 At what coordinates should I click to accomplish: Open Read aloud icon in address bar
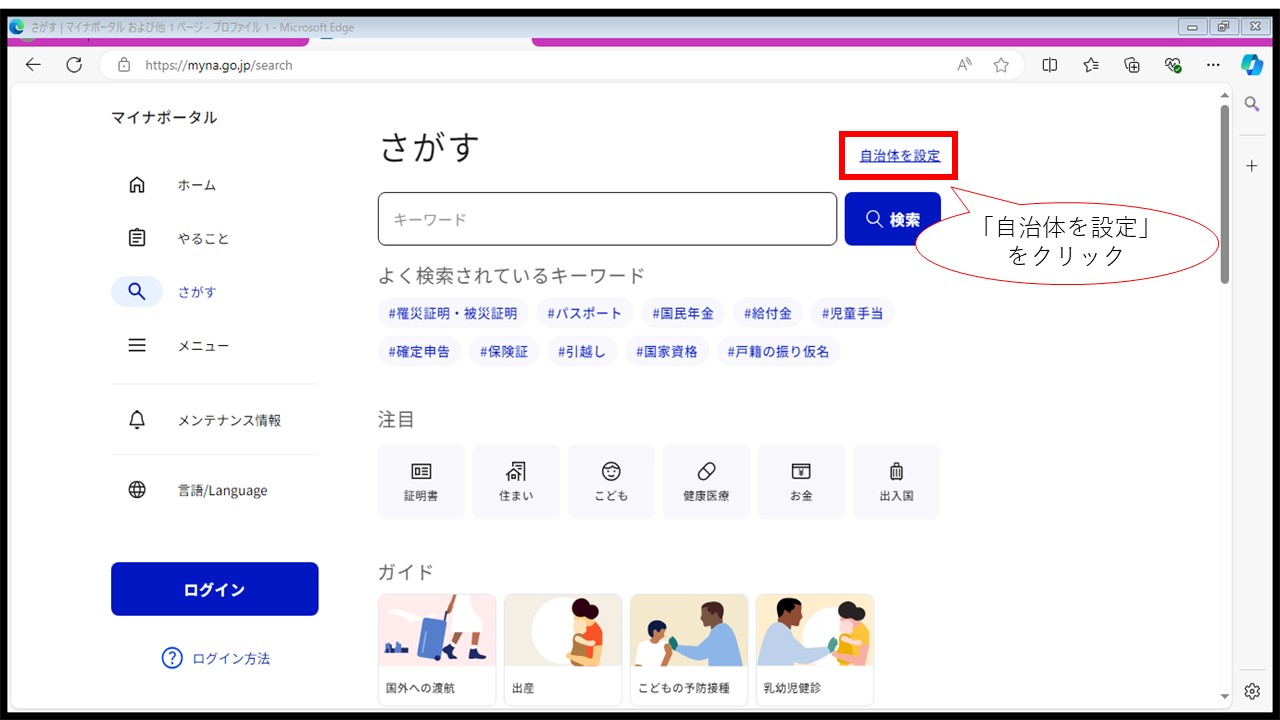pyautogui.click(x=964, y=65)
